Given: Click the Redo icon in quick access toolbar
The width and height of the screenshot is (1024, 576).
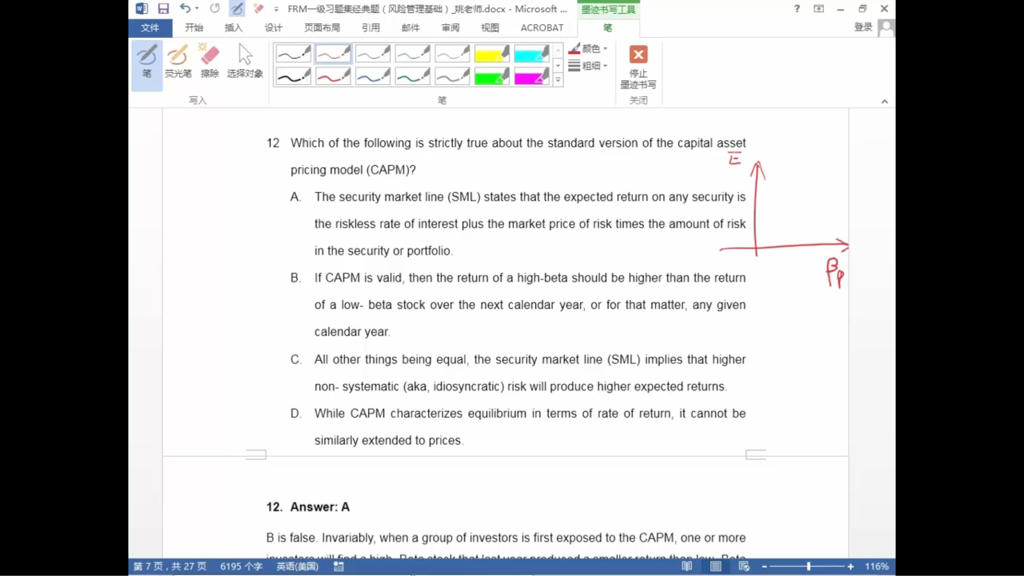Looking at the screenshot, I should [x=215, y=8].
